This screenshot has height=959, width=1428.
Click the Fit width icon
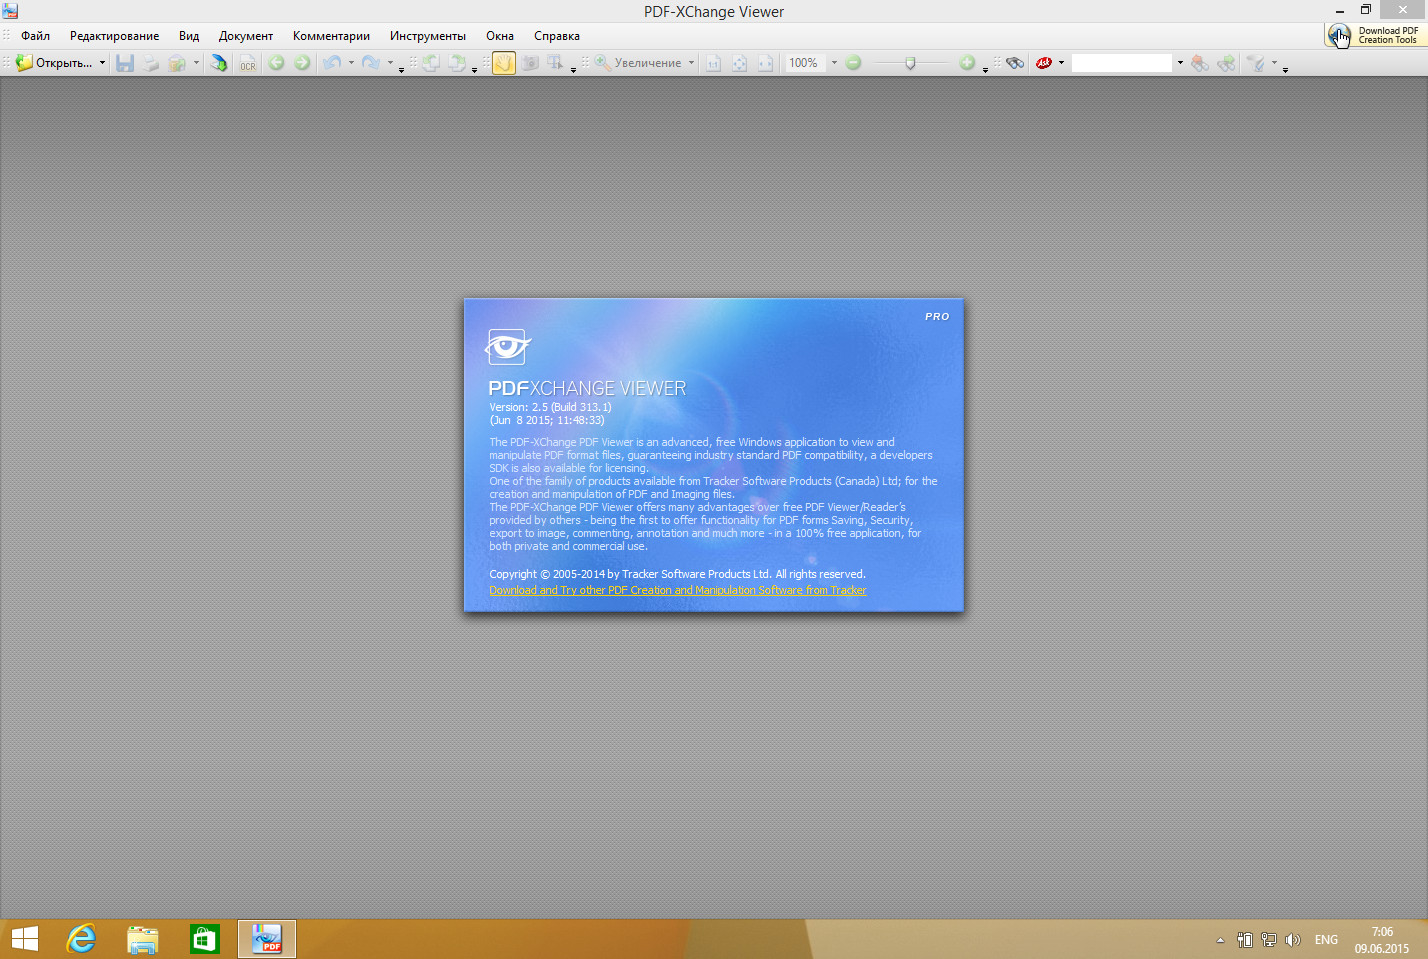pyautogui.click(x=765, y=63)
